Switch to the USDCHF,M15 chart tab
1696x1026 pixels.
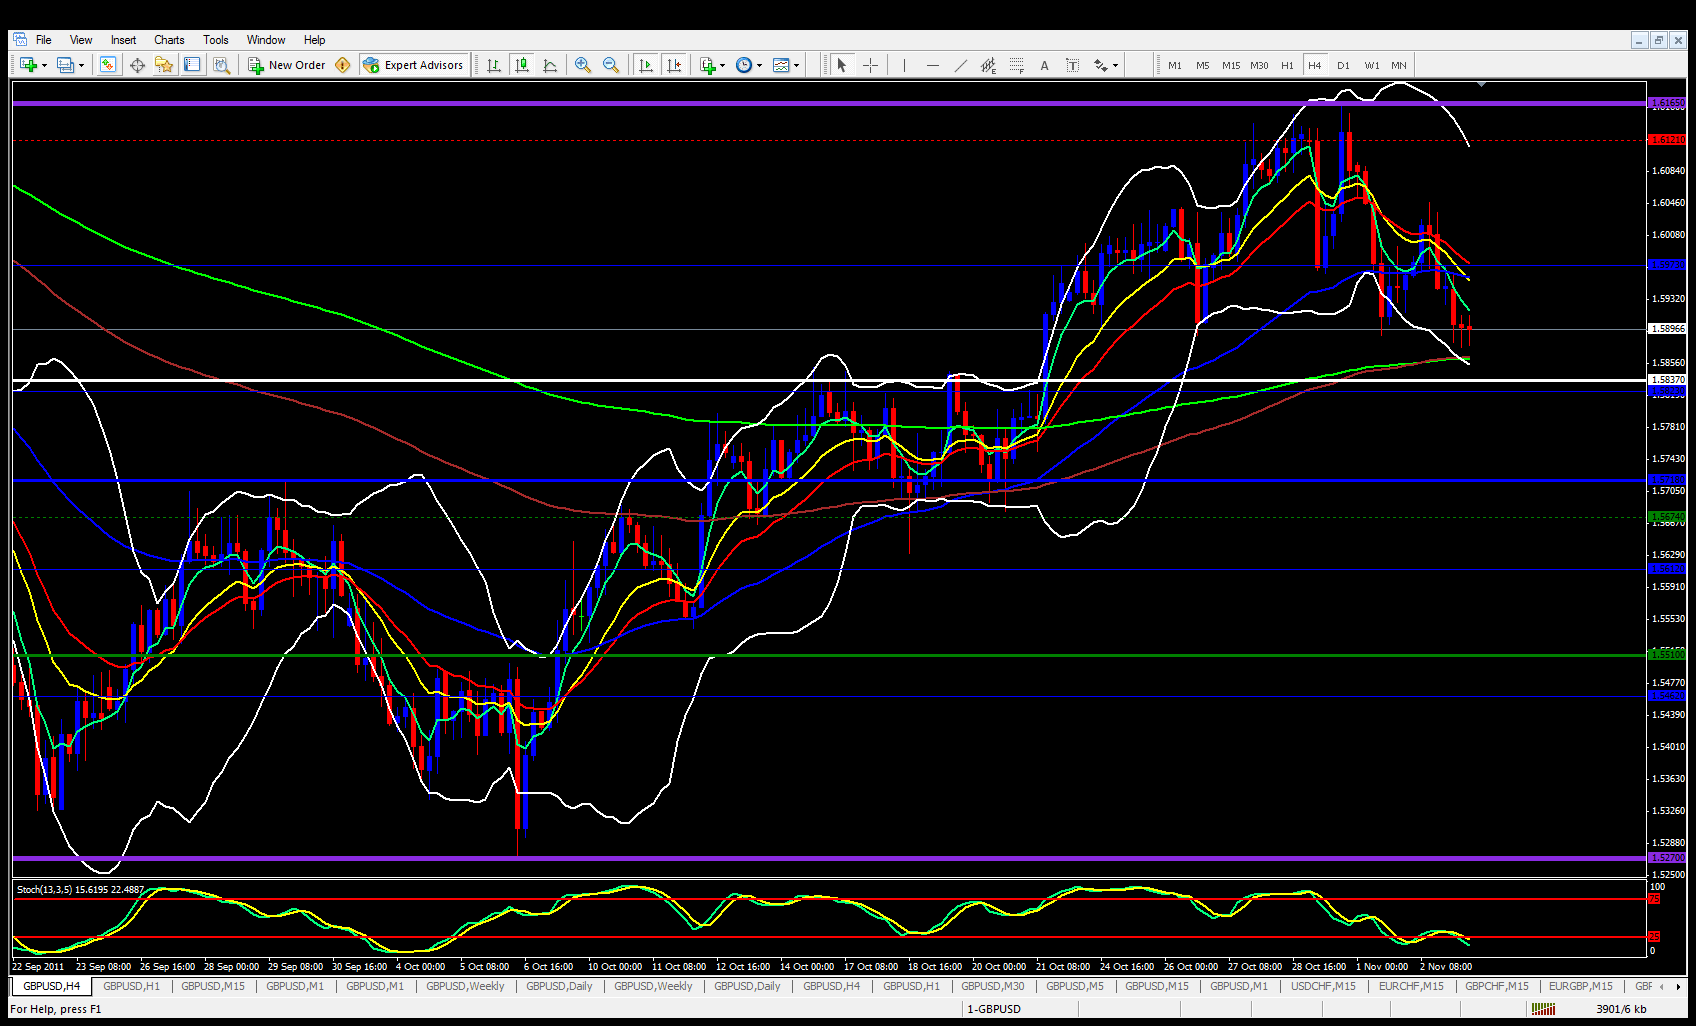click(1323, 986)
